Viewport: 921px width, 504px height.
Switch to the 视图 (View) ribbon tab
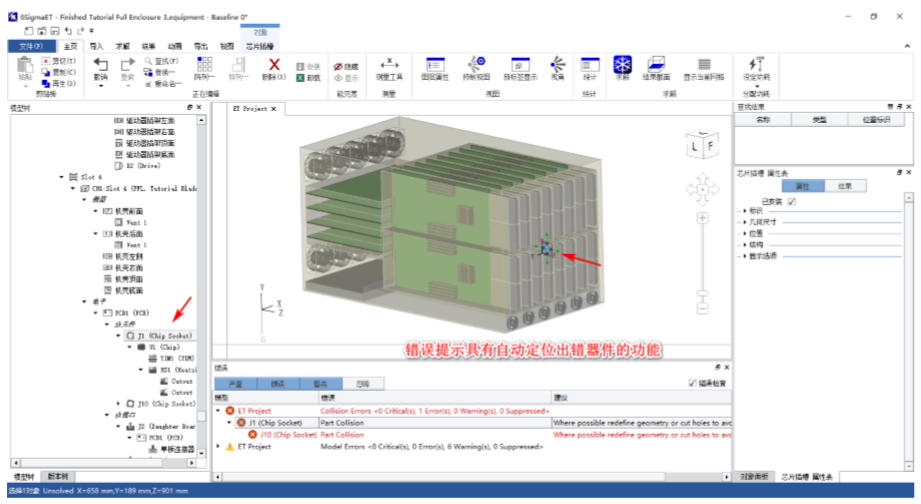[x=227, y=46]
